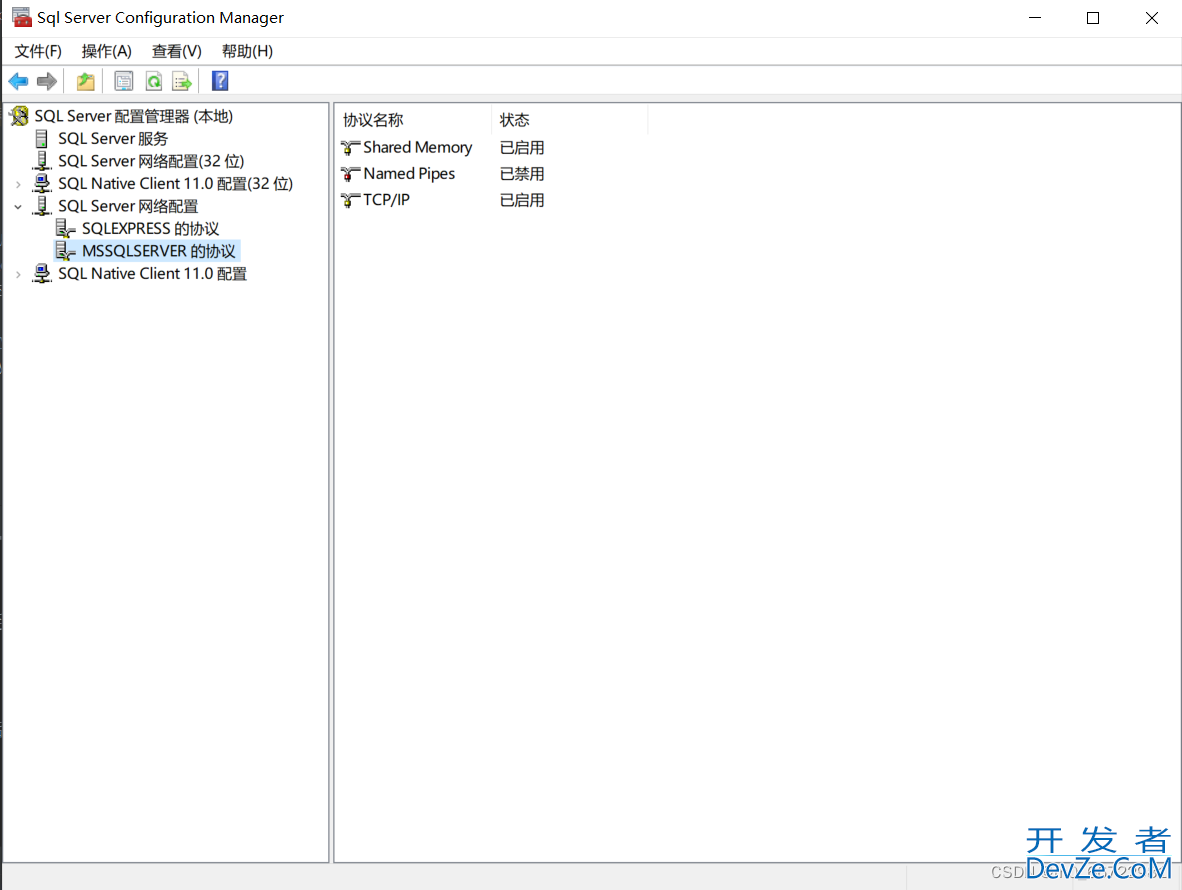1182x890 pixels.
Task: Open the 查看(V) menu
Action: click(176, 51)
